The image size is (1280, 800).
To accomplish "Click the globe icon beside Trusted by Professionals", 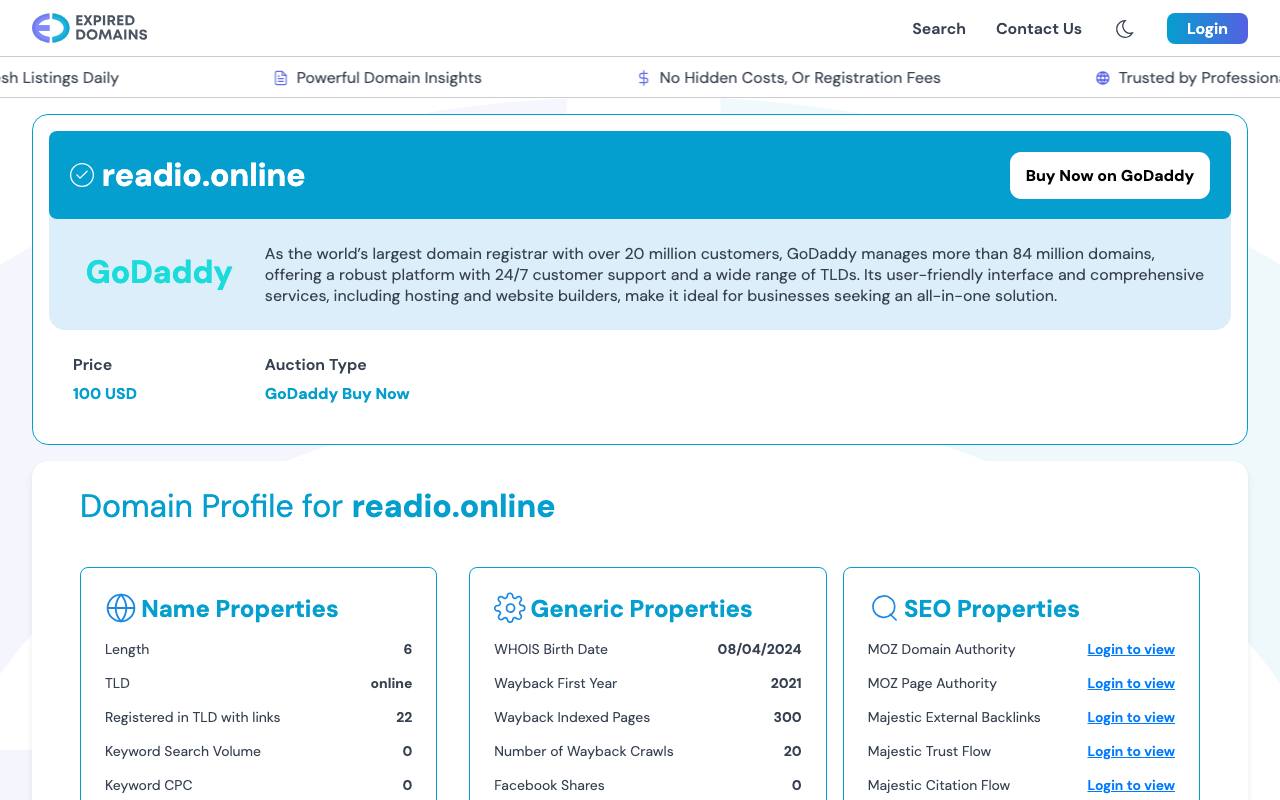I will 1103,78.
